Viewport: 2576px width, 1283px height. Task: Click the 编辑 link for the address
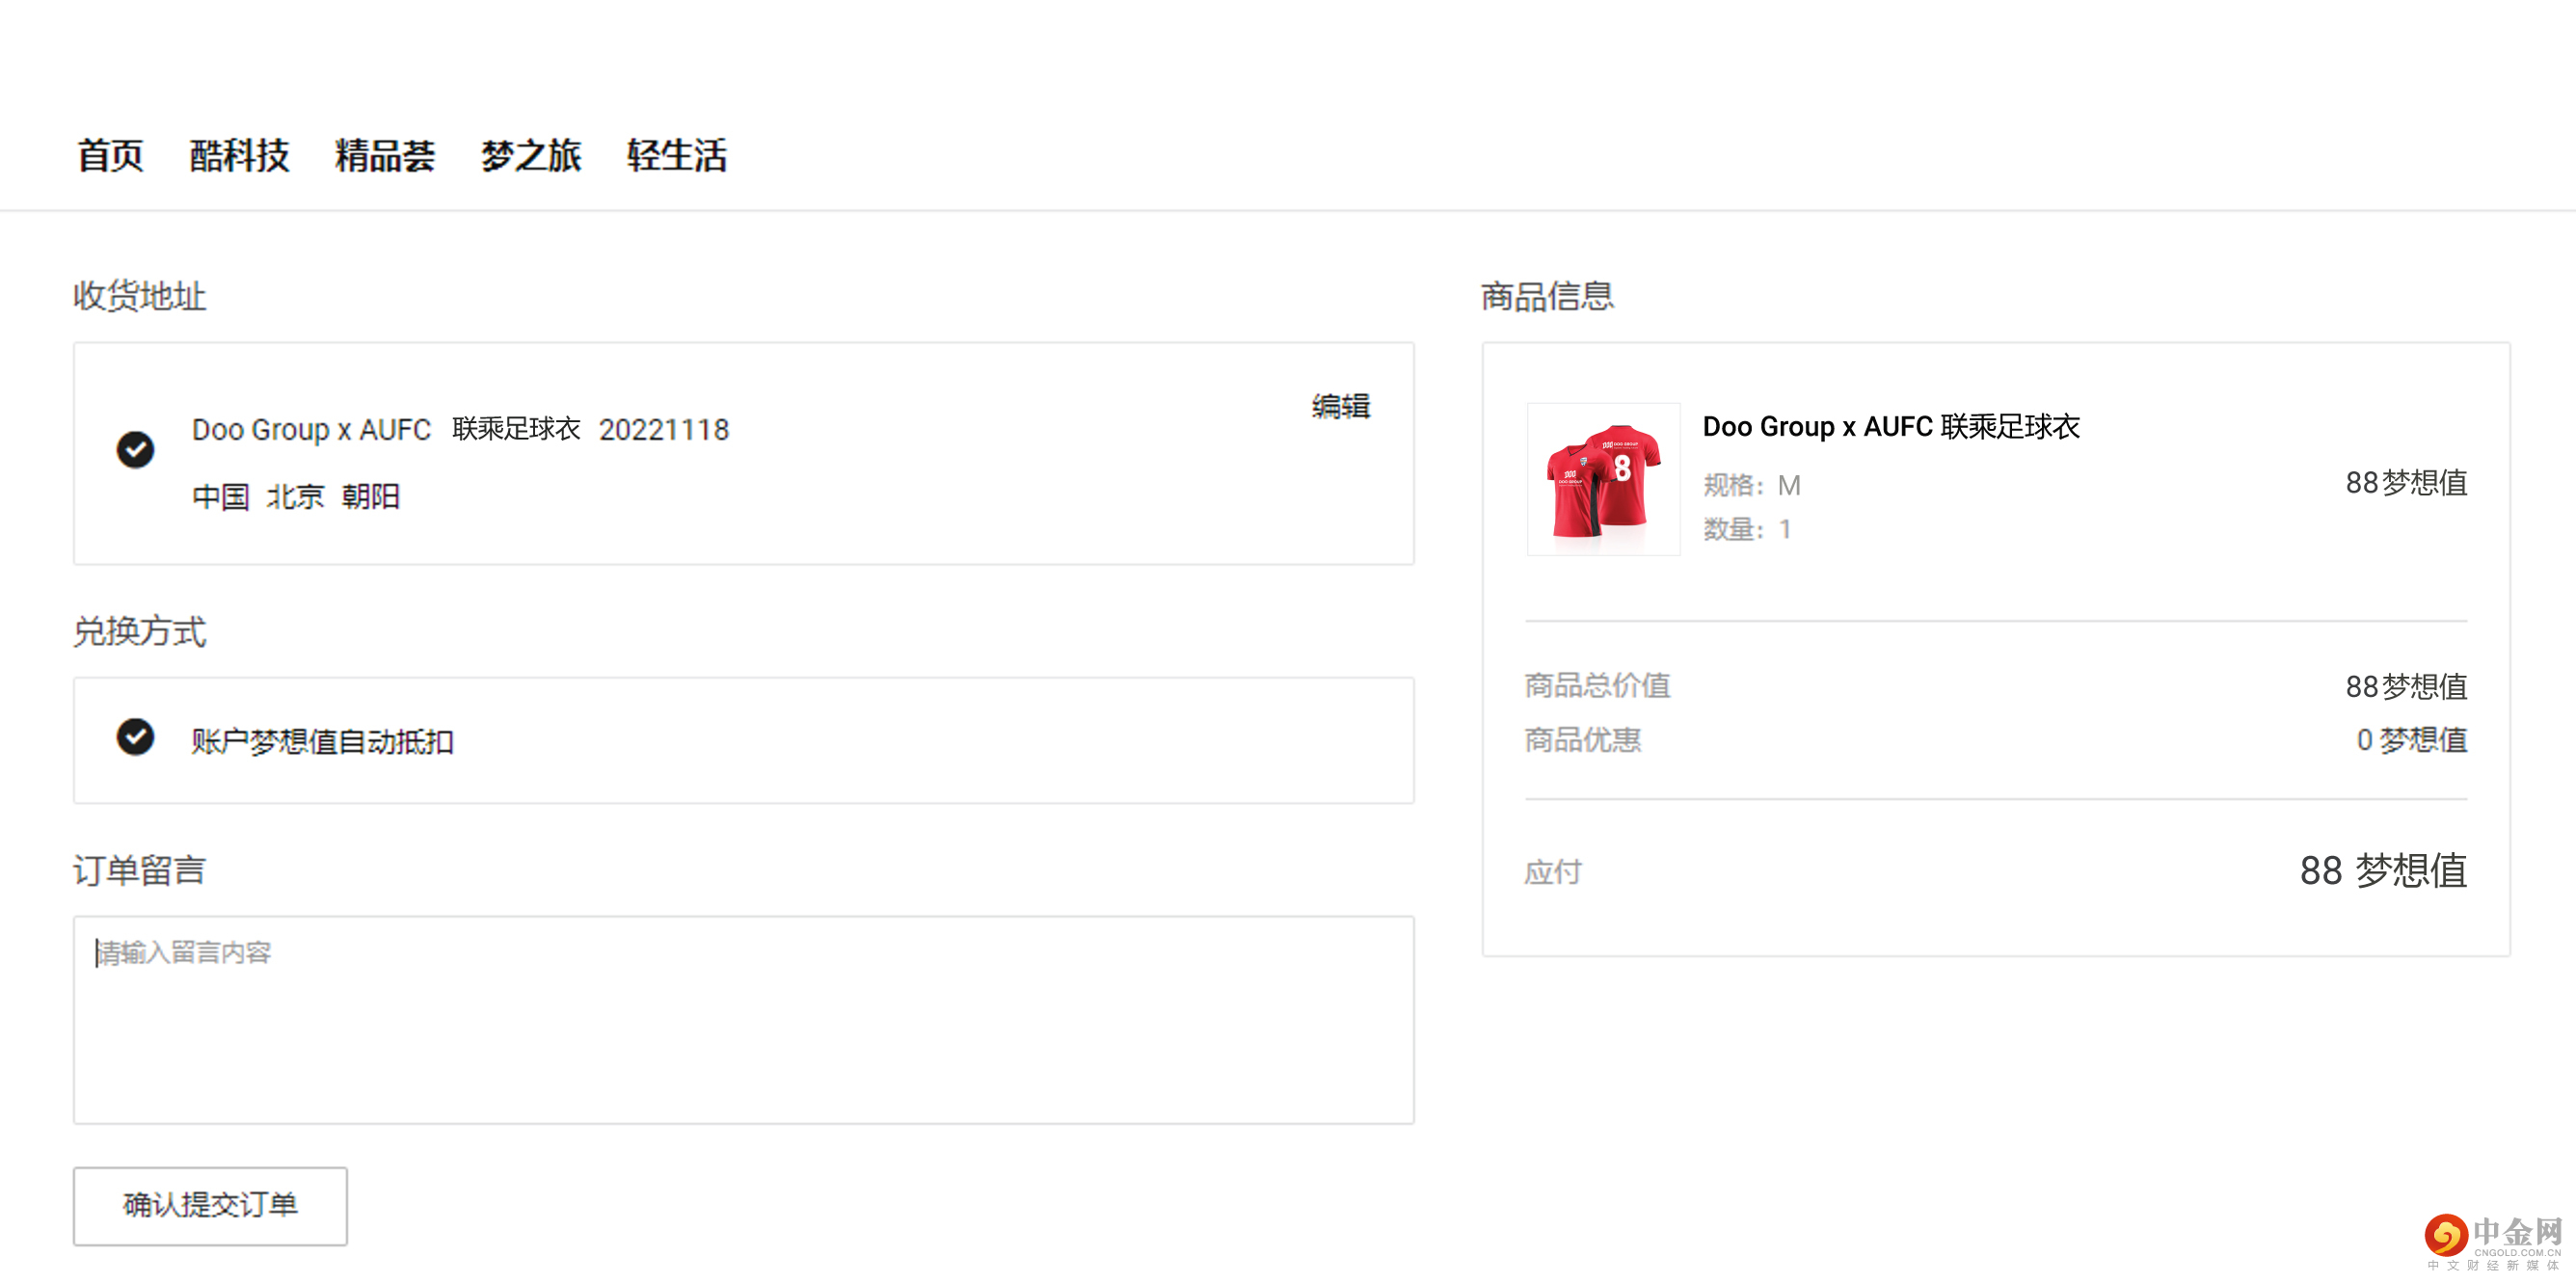pyautogui.click(x=1340, y=406)
